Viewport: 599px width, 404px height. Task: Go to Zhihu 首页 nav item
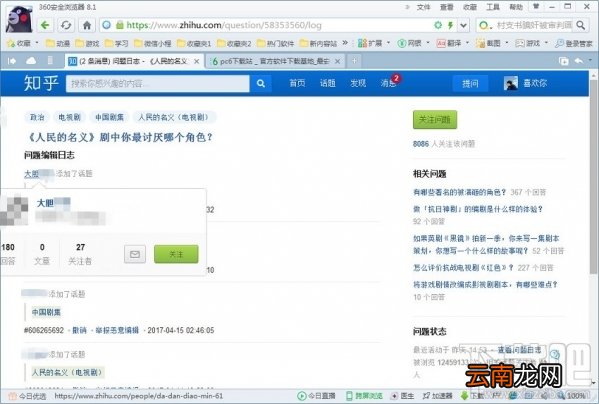pyautogui.click(x=297, y=83)
